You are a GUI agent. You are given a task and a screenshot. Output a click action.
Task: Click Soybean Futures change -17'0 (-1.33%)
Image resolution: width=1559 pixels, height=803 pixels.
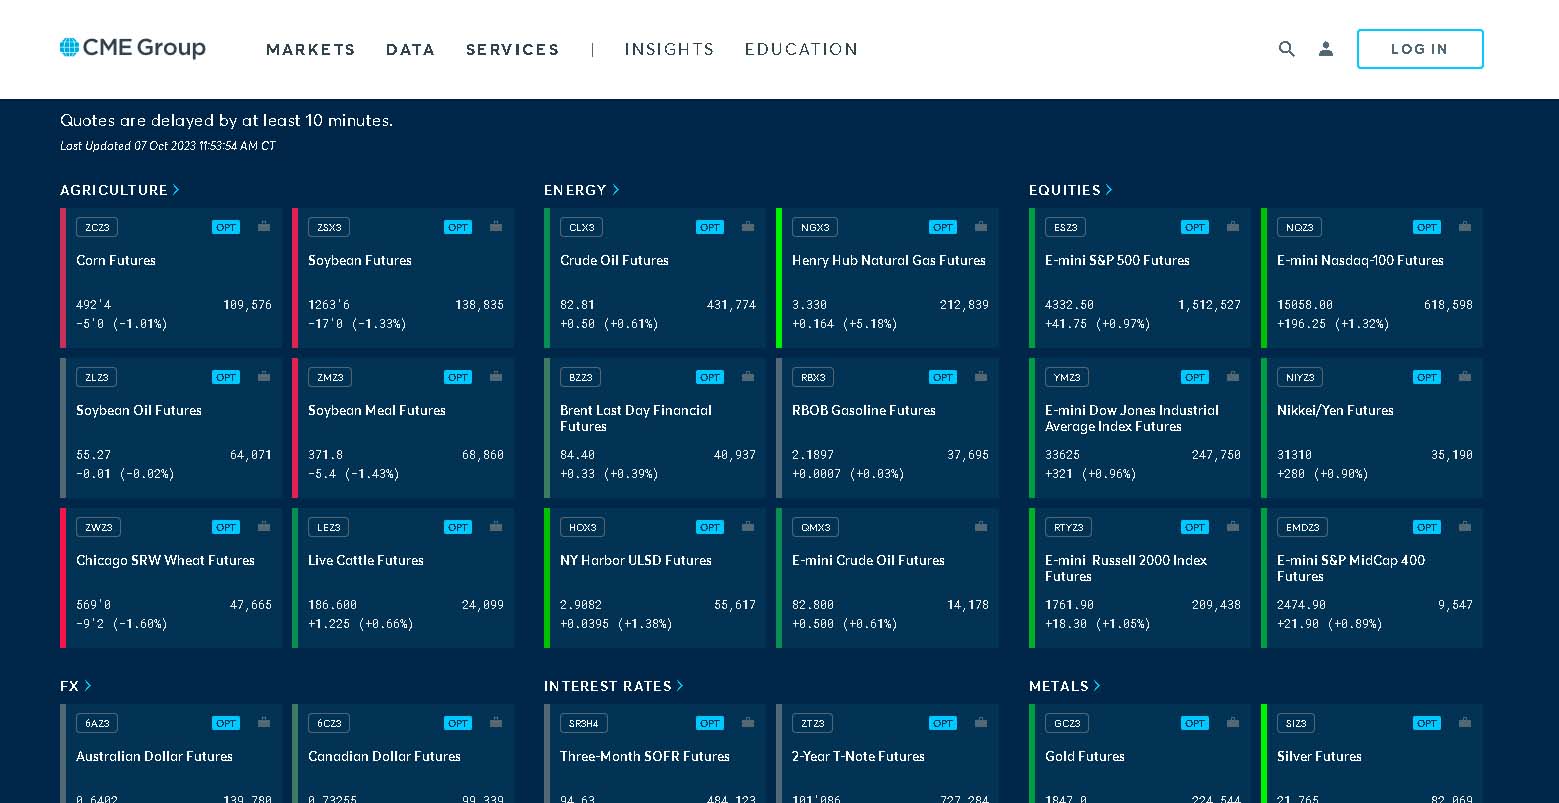pyautogui.click(x=357, y=324)
